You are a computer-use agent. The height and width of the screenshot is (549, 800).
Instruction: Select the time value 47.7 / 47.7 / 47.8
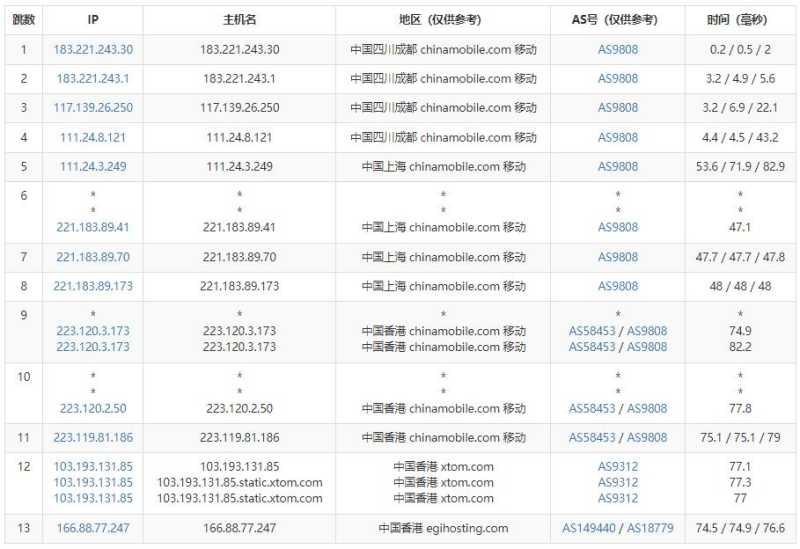(740, 257)
